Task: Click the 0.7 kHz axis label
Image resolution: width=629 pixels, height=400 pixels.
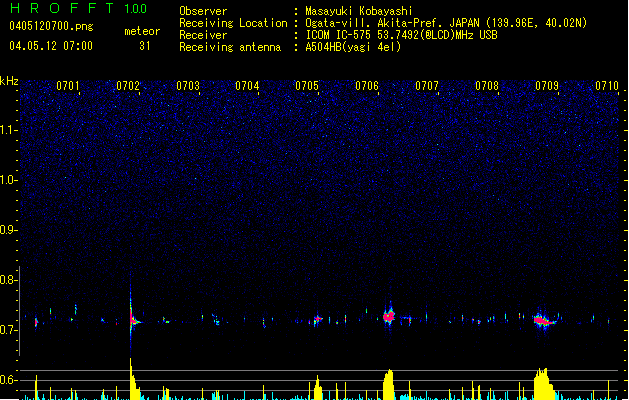Action: [8, 330]
